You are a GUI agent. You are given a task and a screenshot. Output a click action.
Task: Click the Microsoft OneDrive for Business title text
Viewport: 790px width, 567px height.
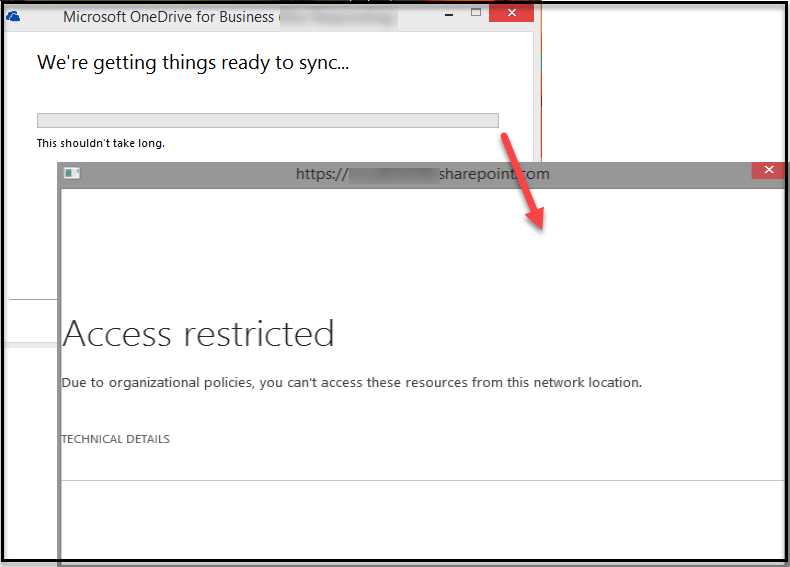point(168,17)
